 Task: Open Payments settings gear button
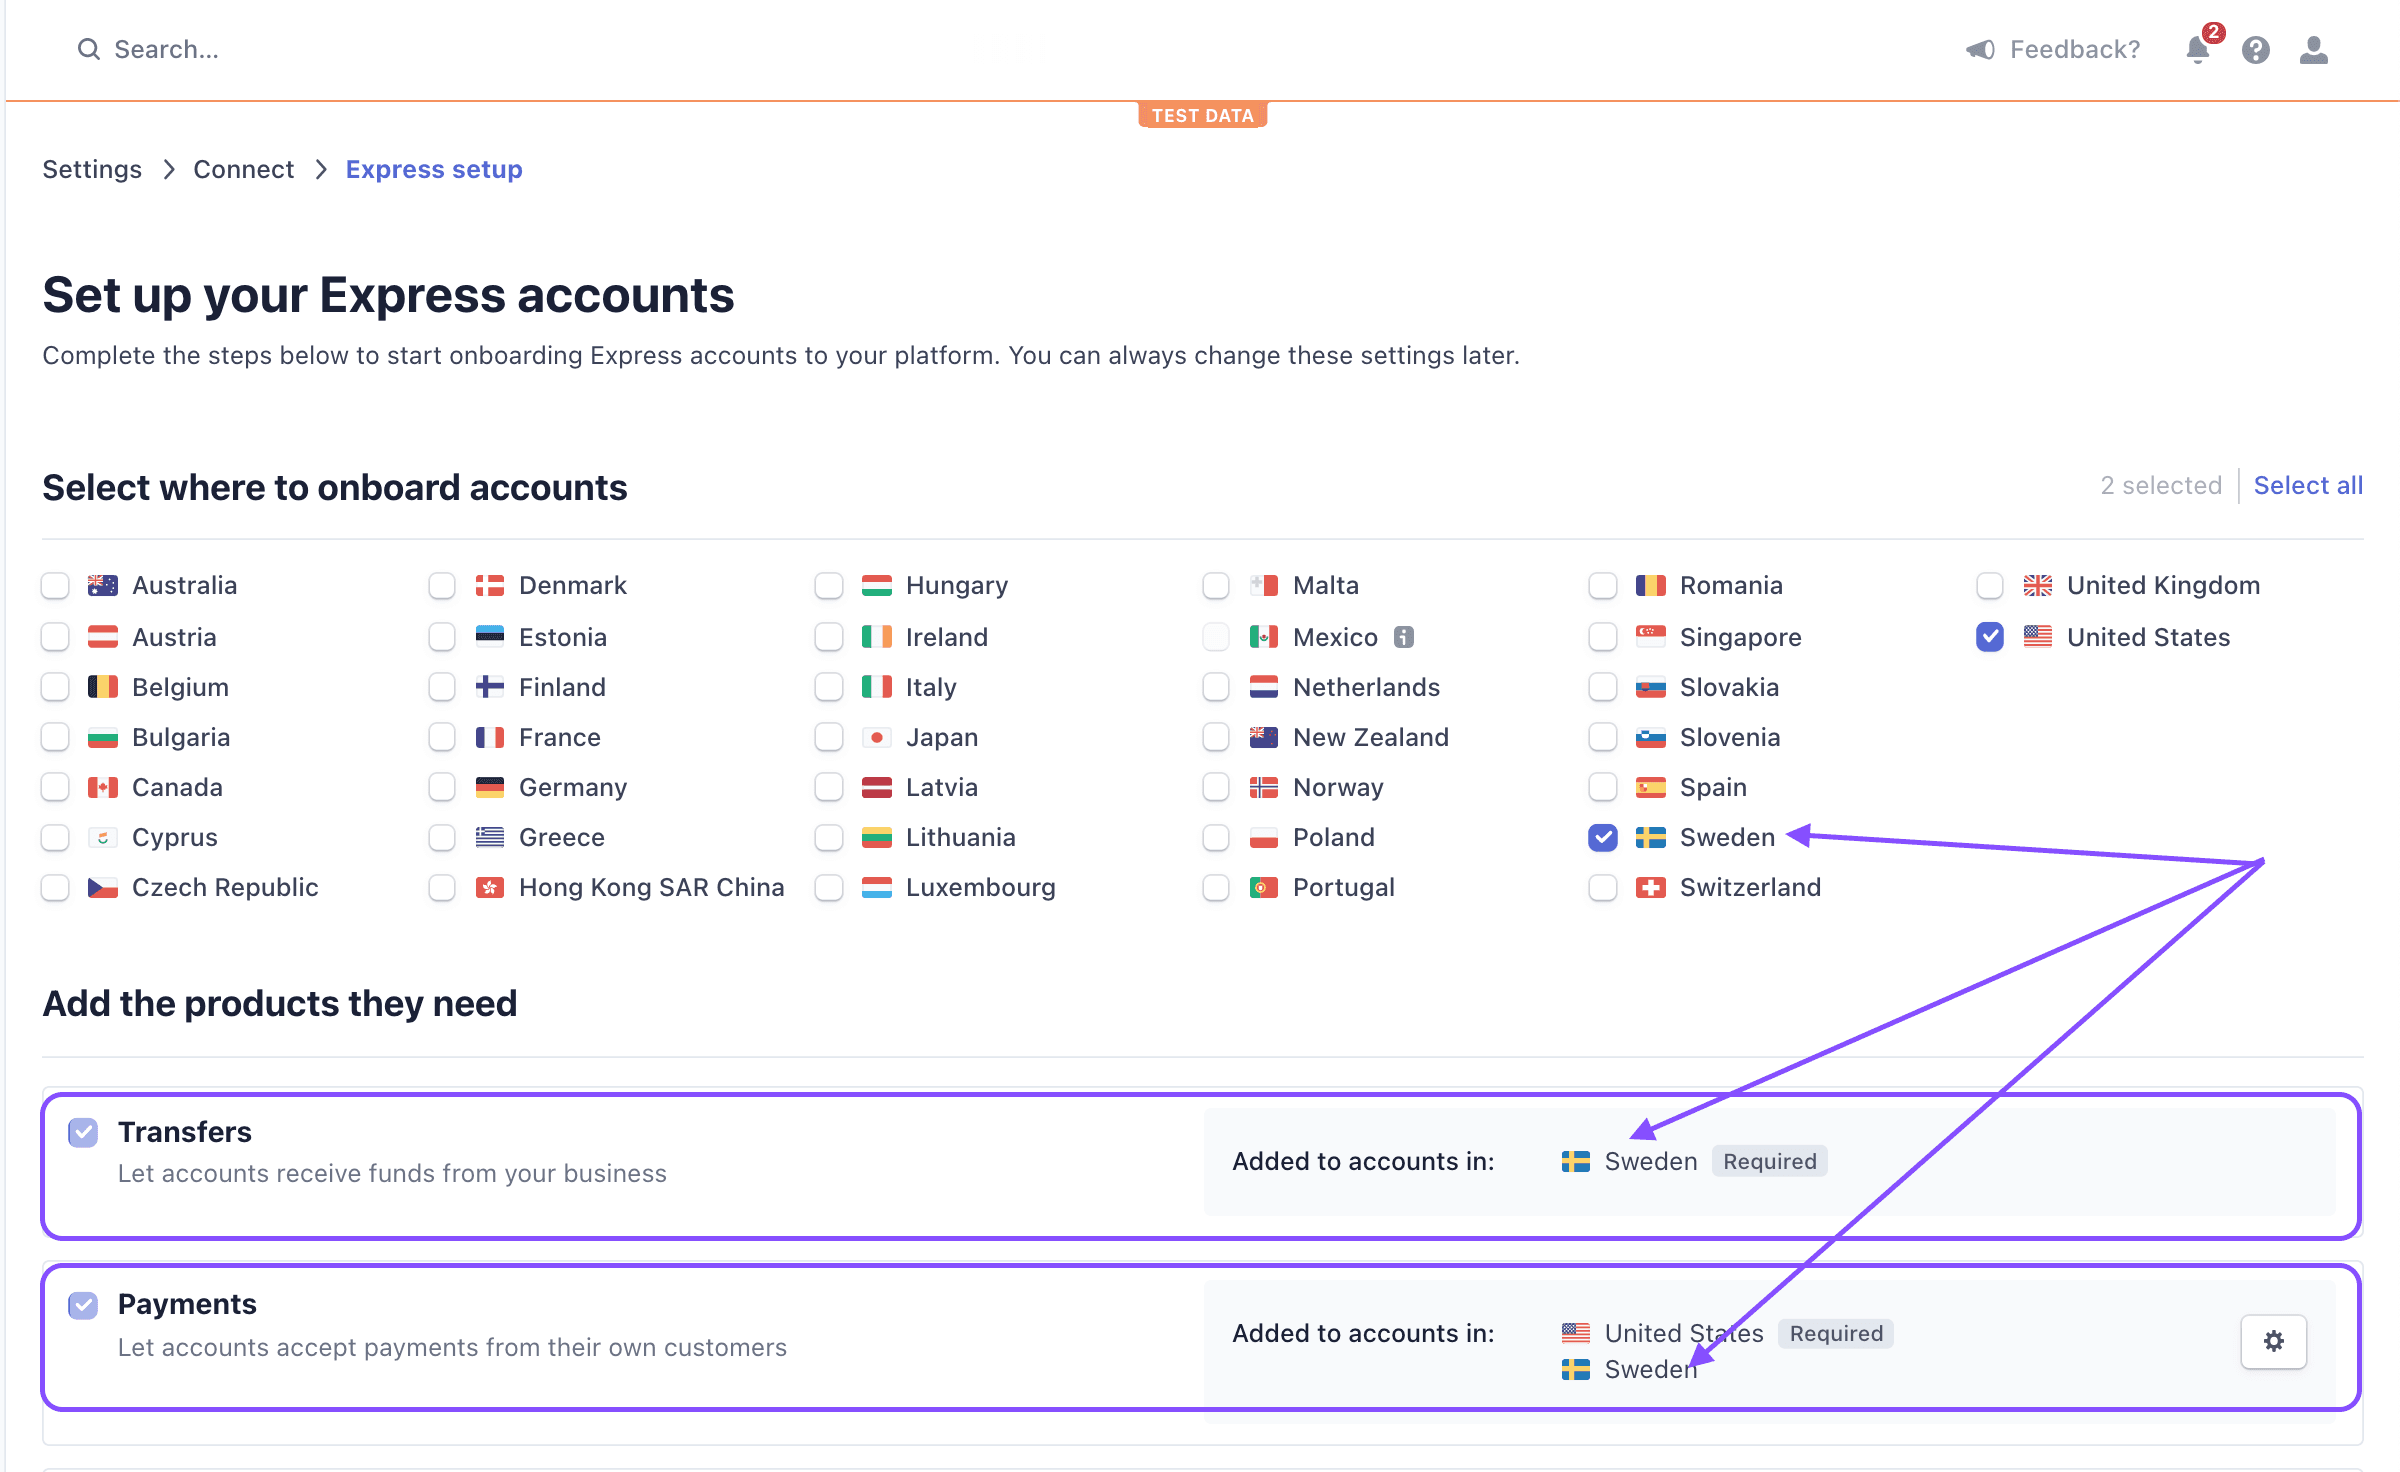tap(2274, 1341)
